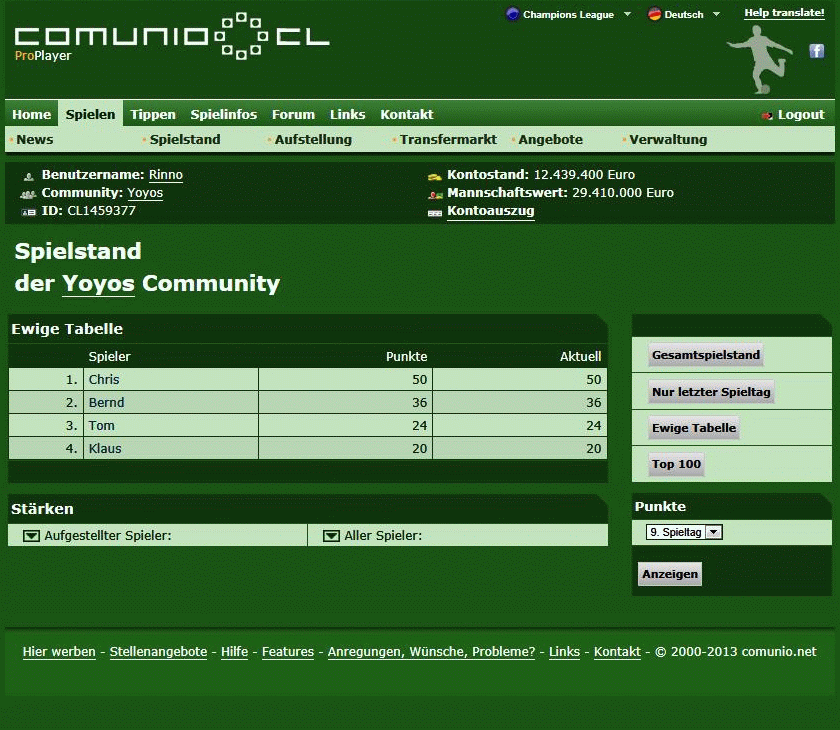
Task: Switch to the Tippen tab
Action: click(152, 114)
